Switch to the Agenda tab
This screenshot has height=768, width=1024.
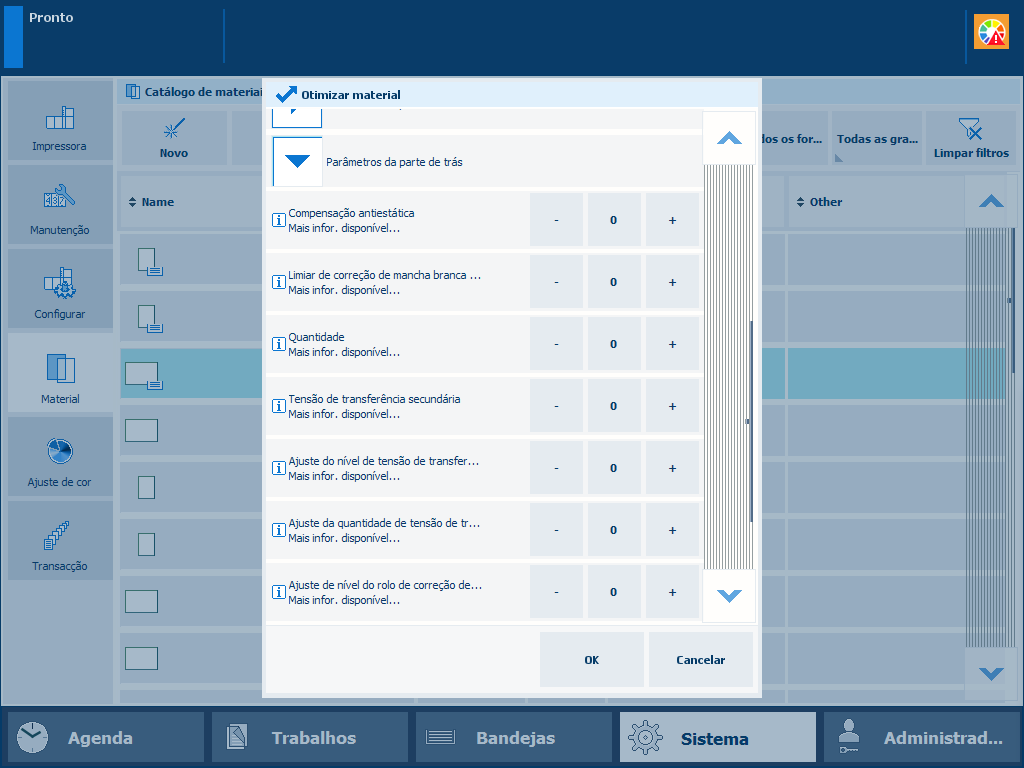[x=106, y=737]
